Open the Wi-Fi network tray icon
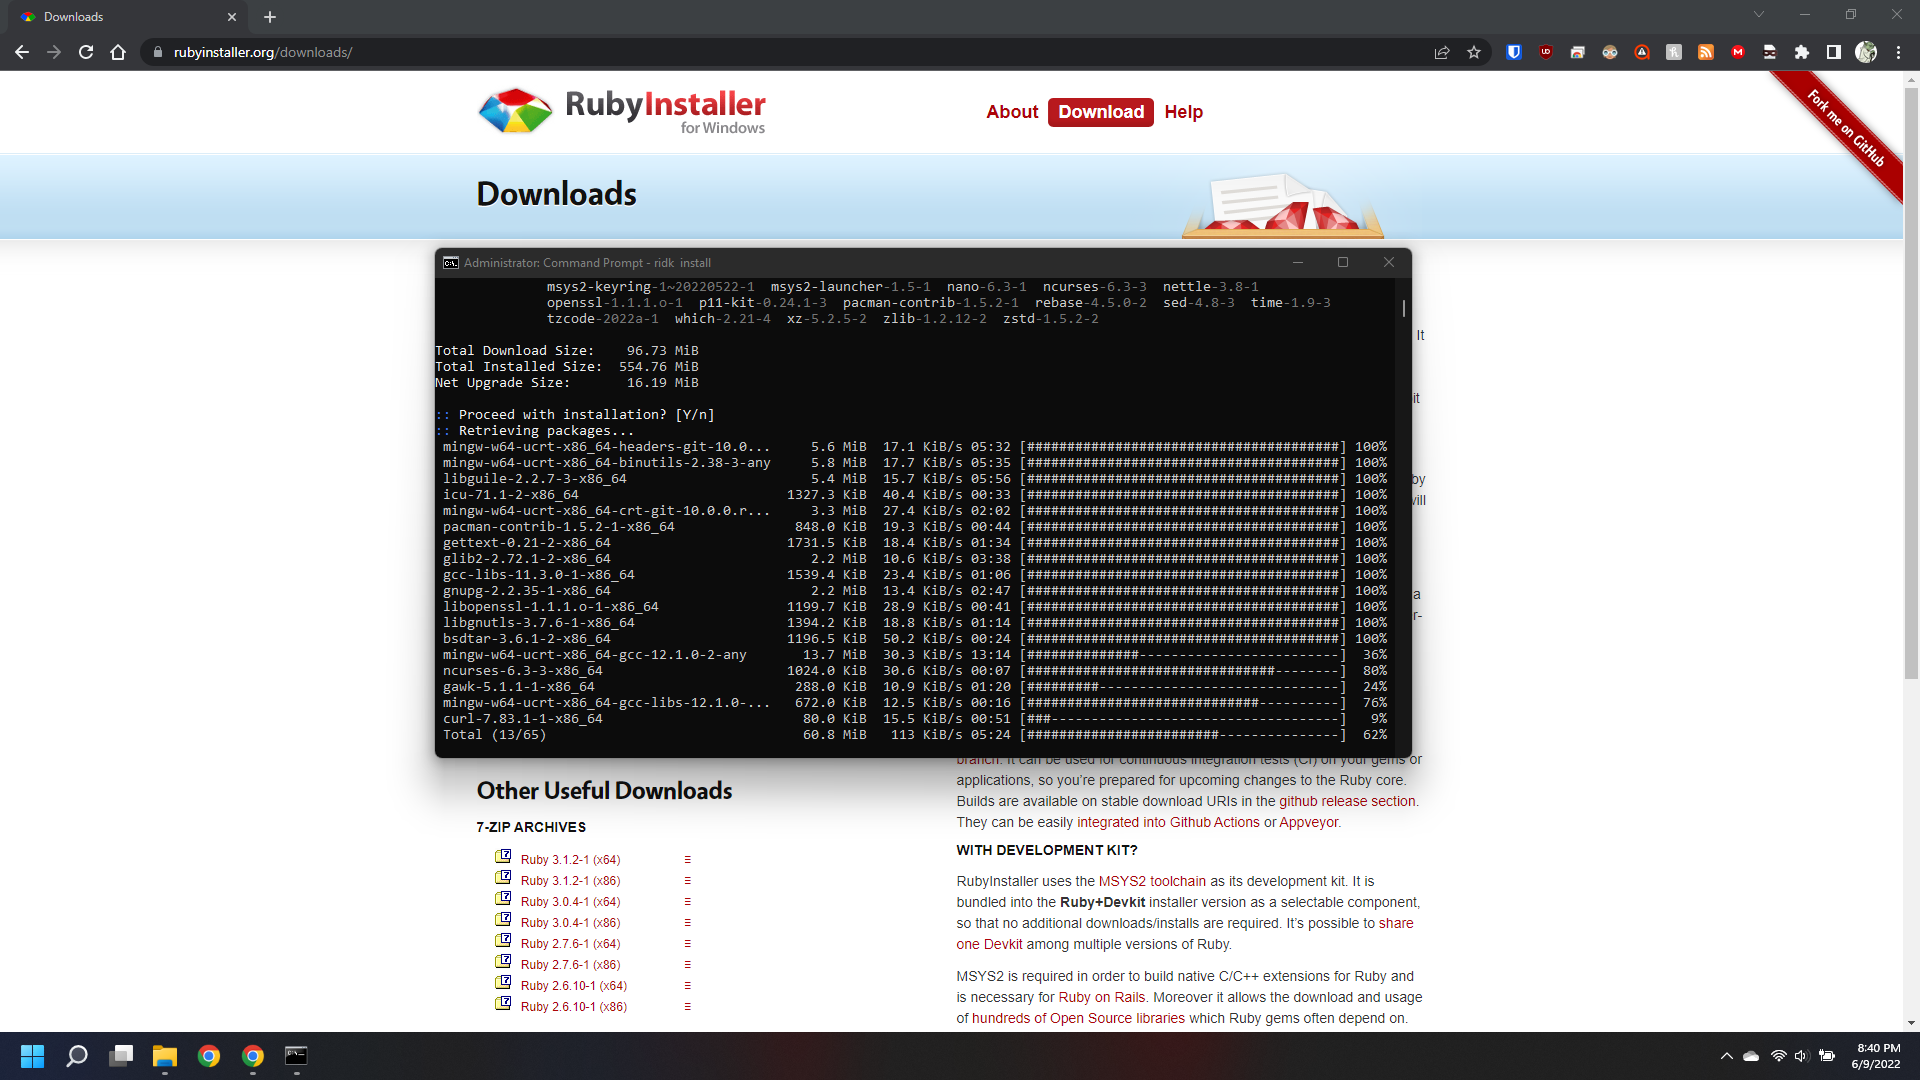Viewport: 1920px width, 1080px height. coord(1778,1056)
